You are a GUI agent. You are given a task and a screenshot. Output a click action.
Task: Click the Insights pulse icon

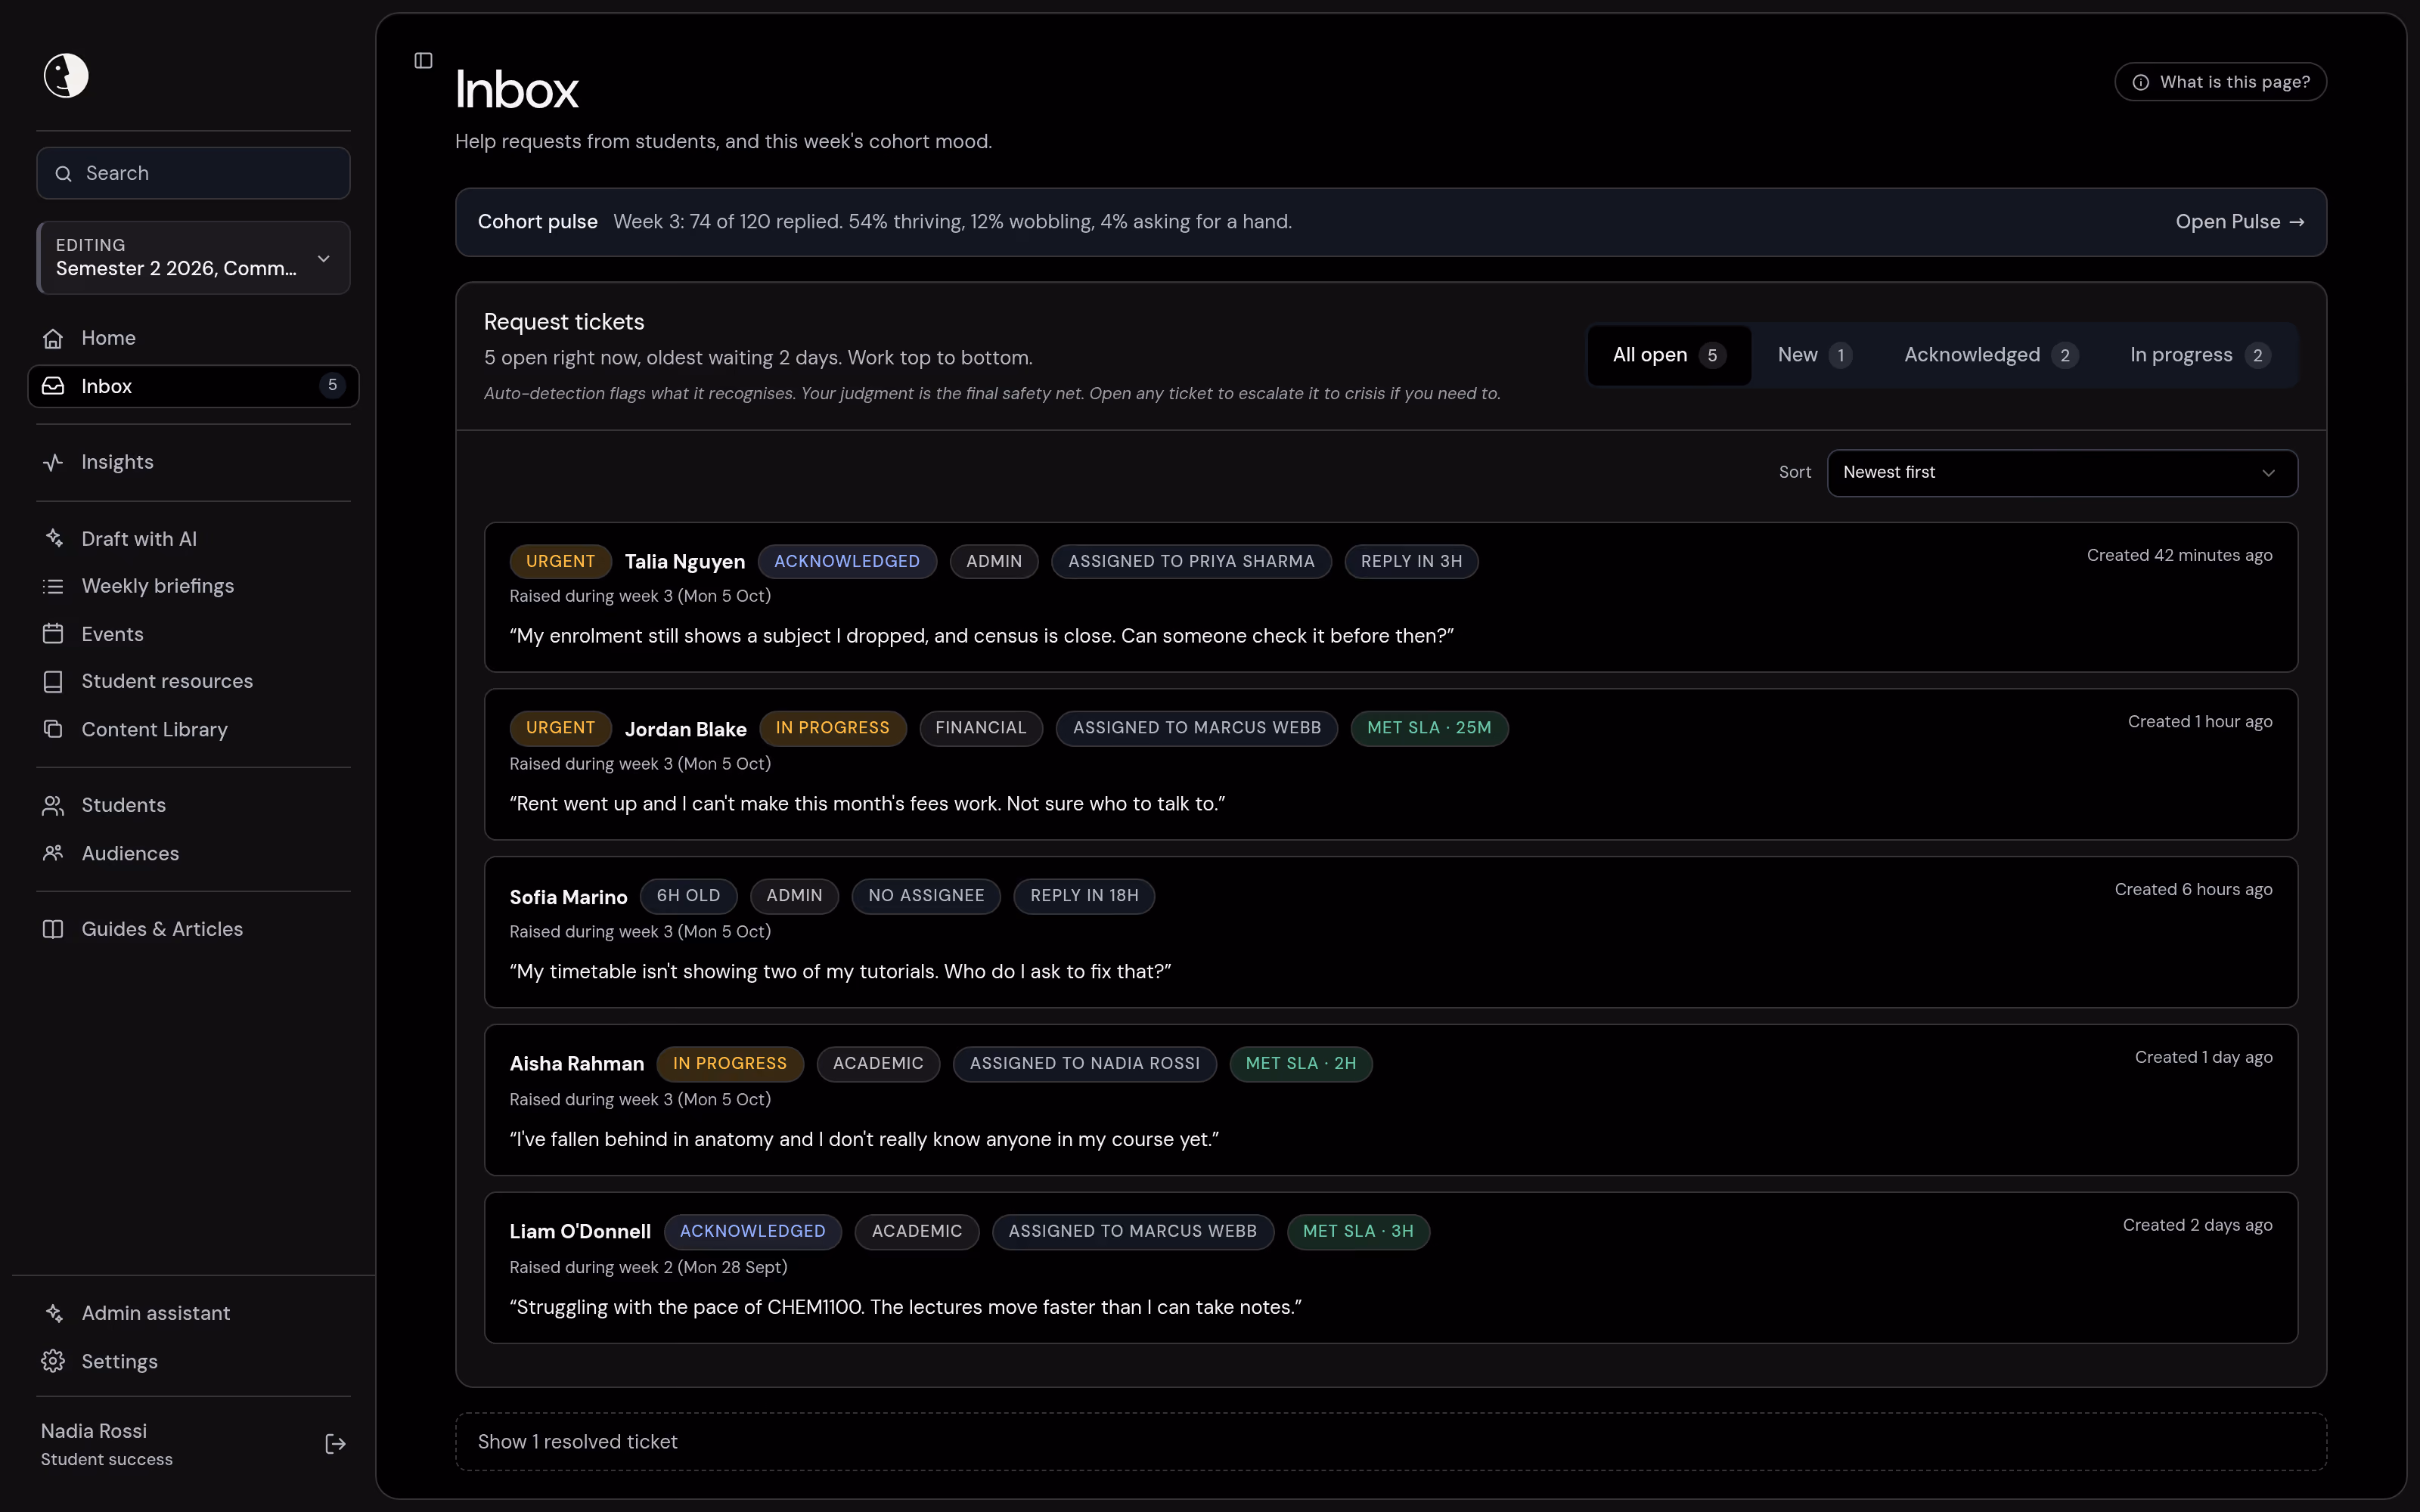pyautogui.click(x=53, y=462)
